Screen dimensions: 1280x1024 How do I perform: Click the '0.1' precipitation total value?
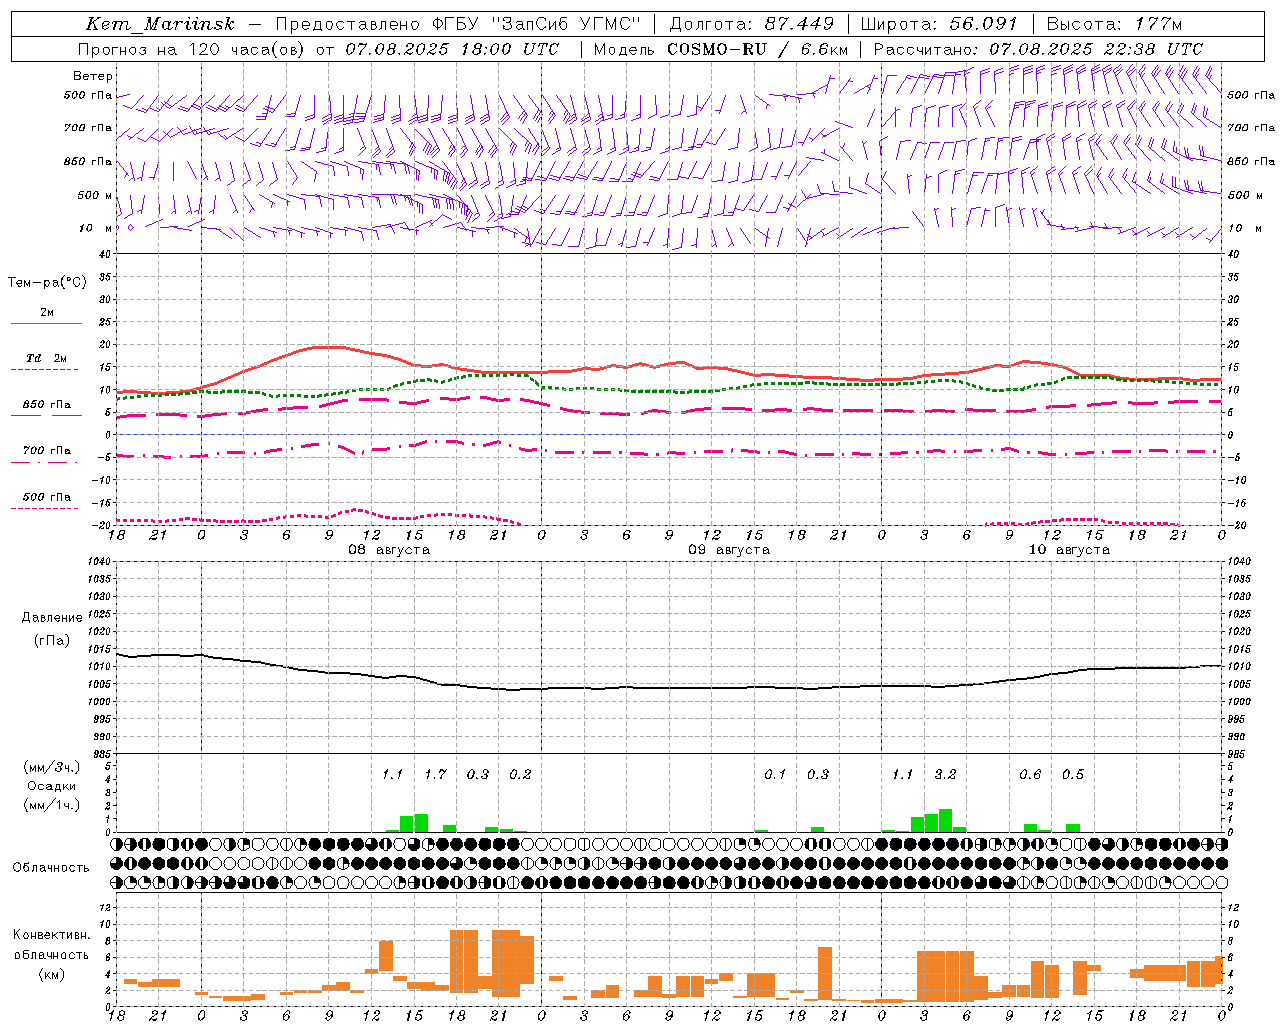[775, 774]
